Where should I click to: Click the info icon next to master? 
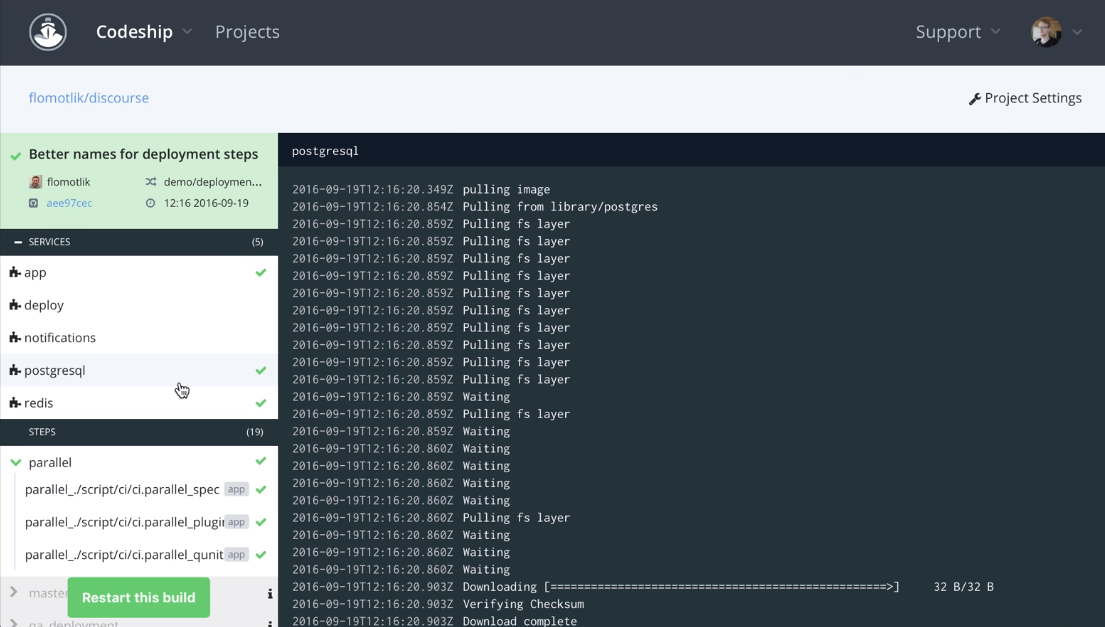pyautogui.click(x=270, y=592)
